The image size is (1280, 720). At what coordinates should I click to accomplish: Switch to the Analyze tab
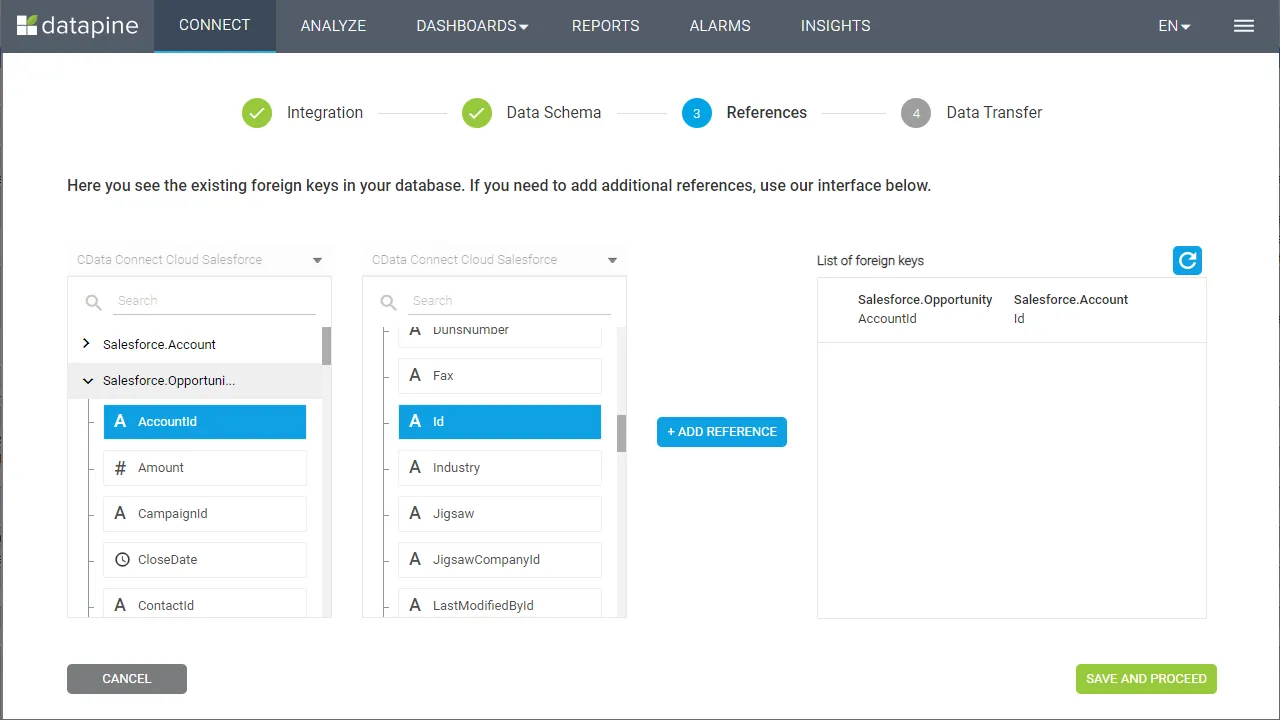(x=333, y=26)
